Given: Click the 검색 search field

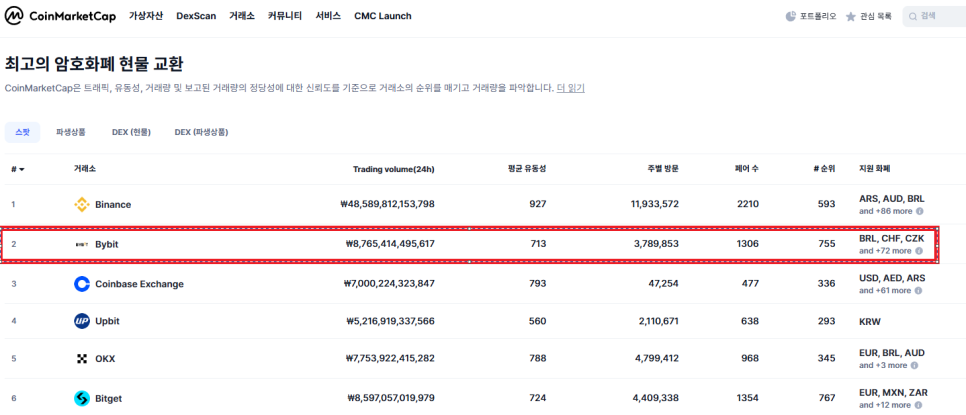Looking at the screenshot, I should pyautogui.click(x=935, y=16).
